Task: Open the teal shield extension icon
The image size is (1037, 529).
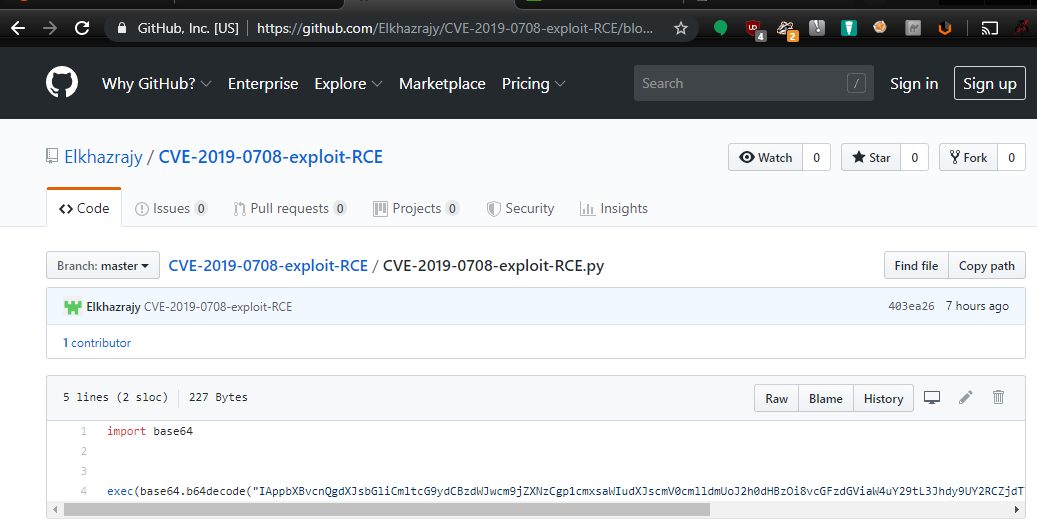Action: (849, 28)
